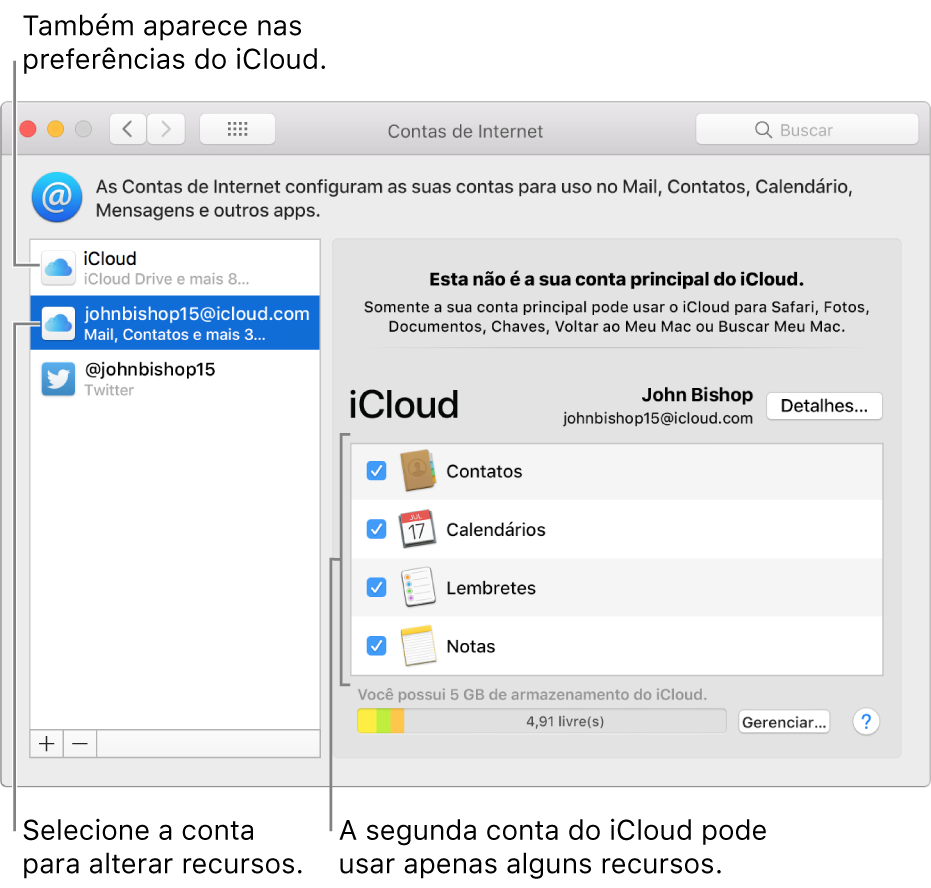Image resolution: width=931 pixels, height=888 pixels.
Task: Focus the Buscar search field
Action: 807,129
